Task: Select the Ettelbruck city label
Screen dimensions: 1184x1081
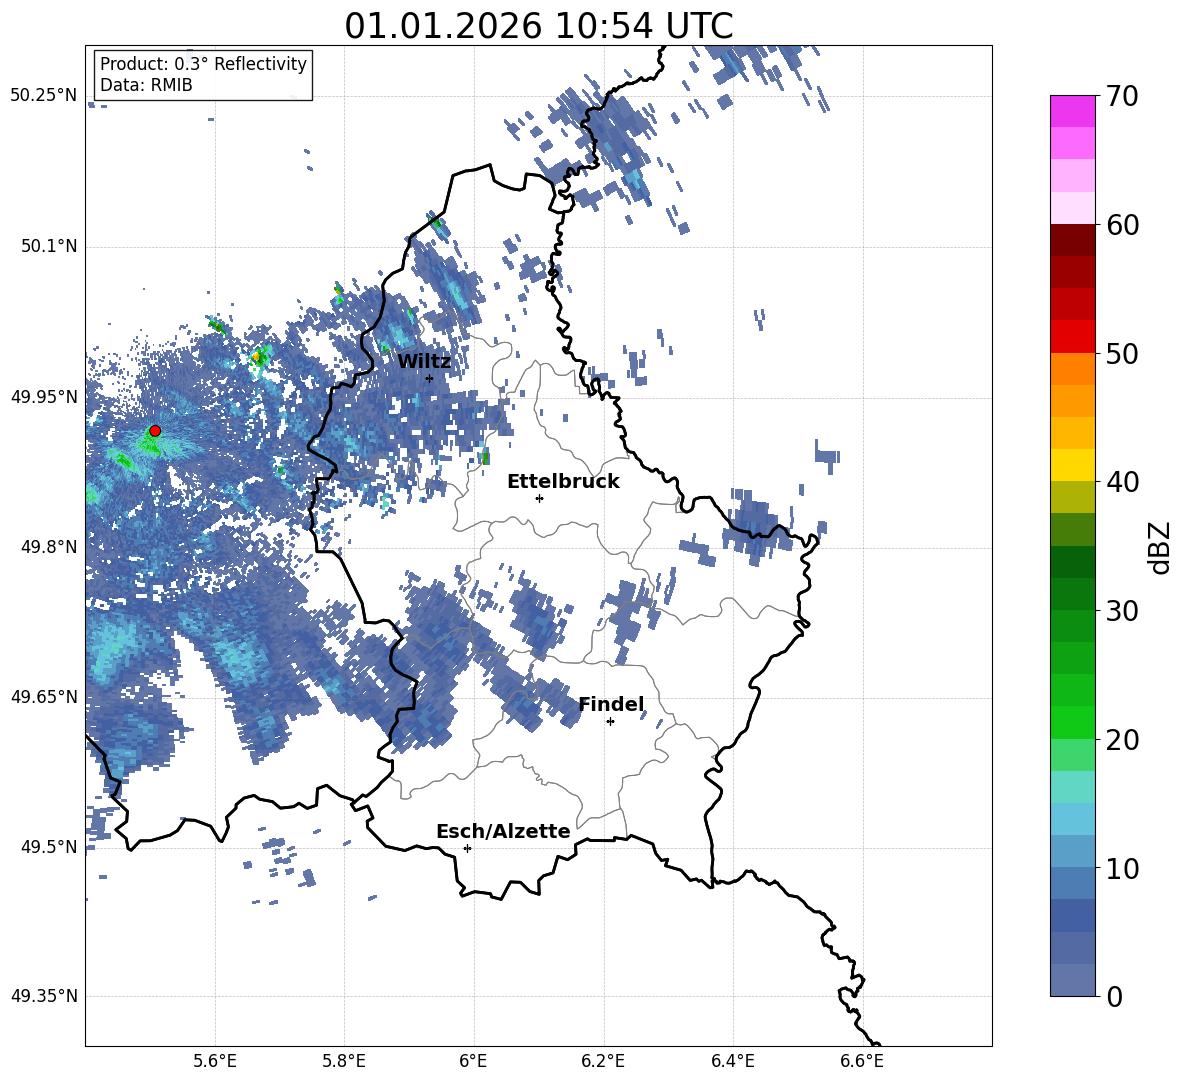Action: tap(563, 482)
